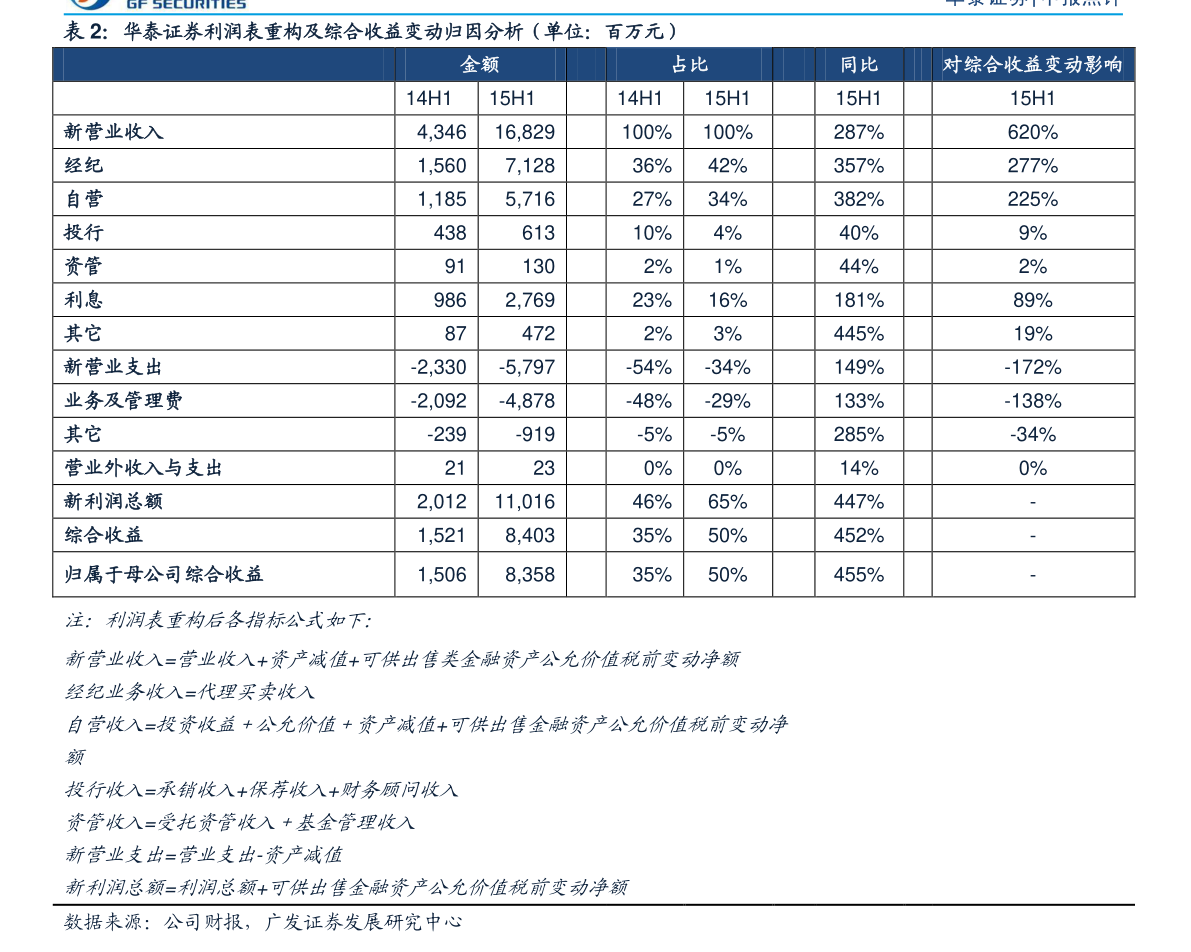Click the 11,016 profit total value
This screenshot has height=952, width=1191.
pos(524,502)
